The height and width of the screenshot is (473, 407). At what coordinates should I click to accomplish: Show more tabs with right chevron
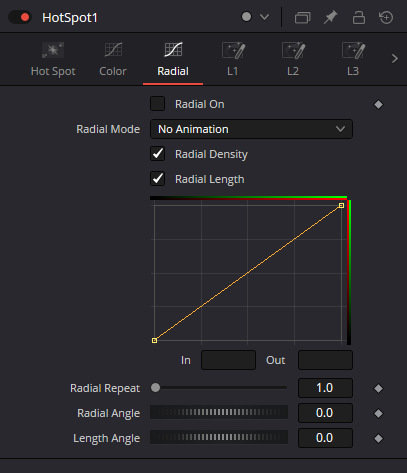[x=395, y=59]
